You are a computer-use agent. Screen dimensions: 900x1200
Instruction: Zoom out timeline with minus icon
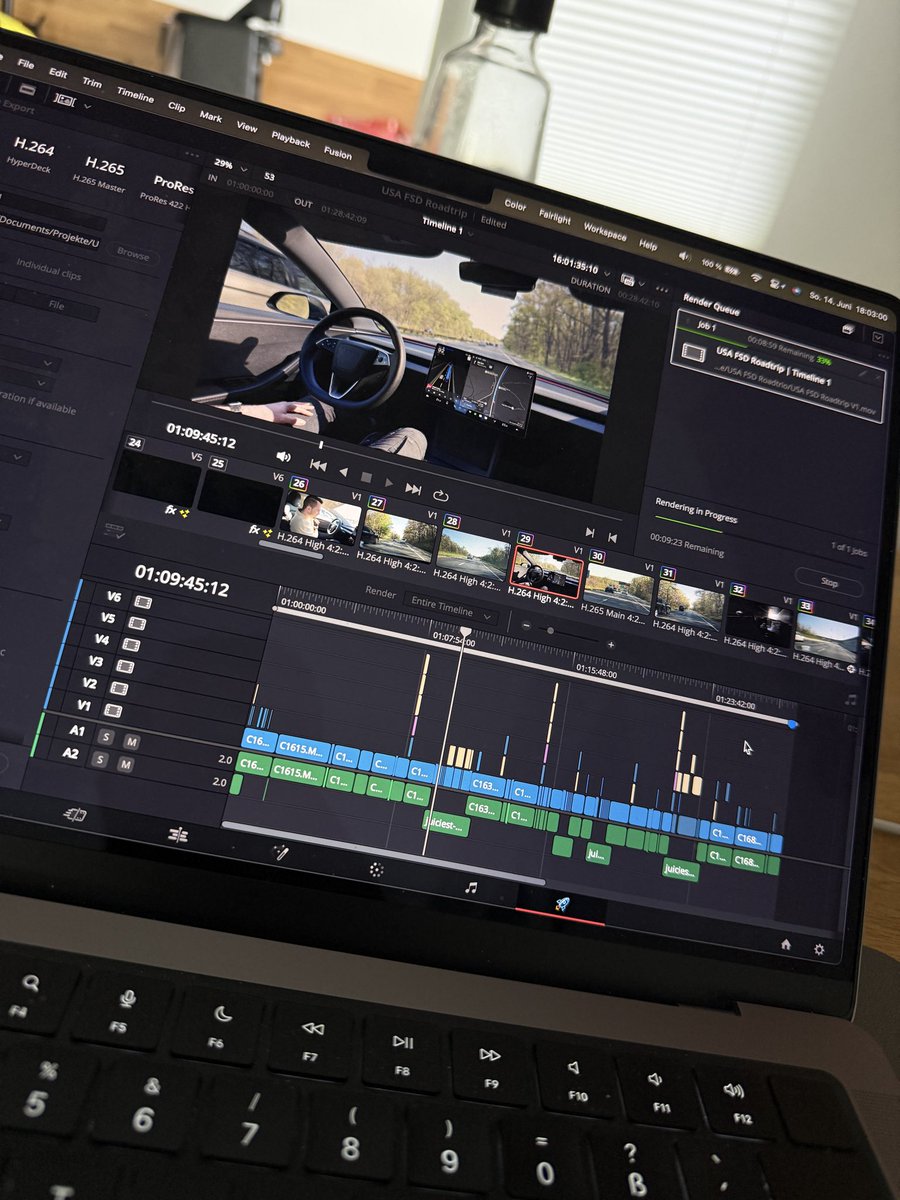526,626
